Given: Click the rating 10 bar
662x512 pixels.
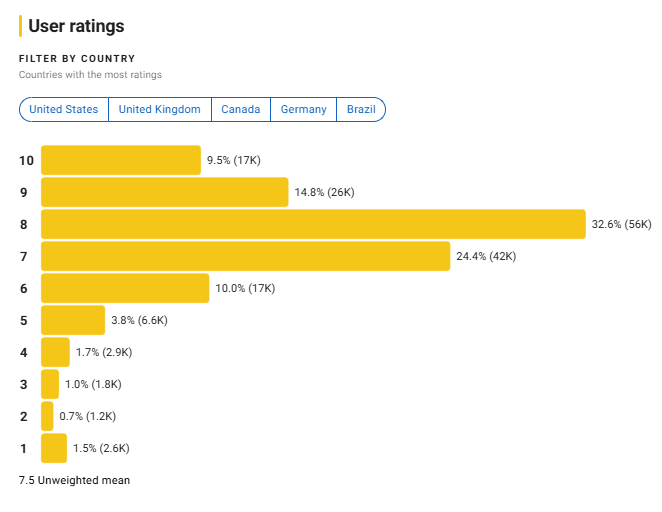Looking at the screenshot, I should pyautogui.click(x=120, y=160).
